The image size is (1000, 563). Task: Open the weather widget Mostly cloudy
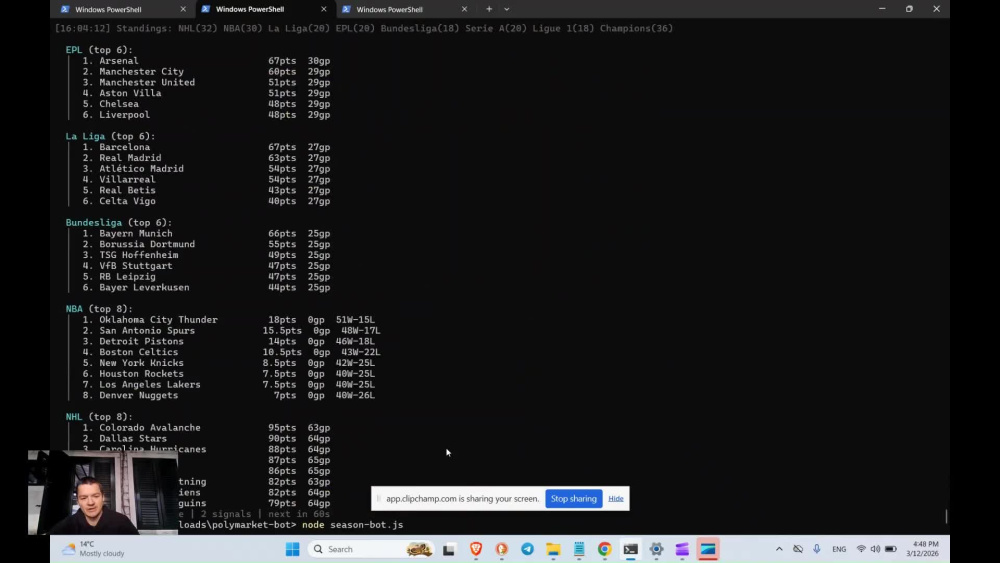(93, 549)
